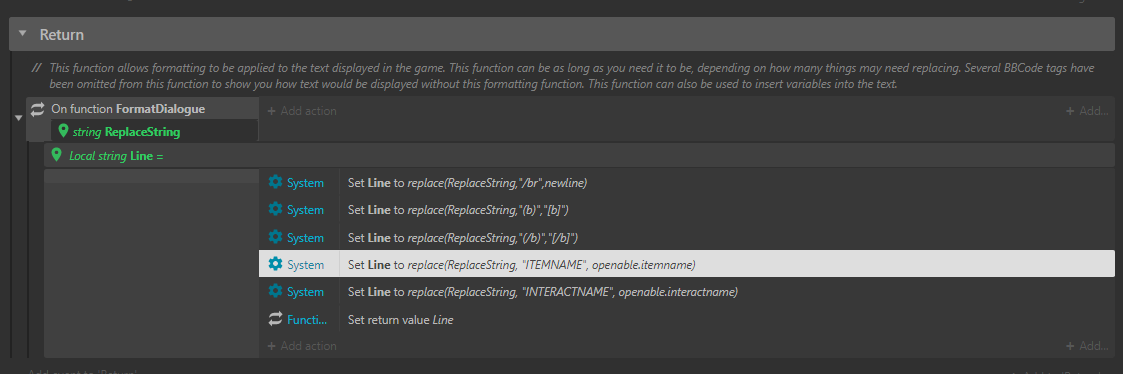Screen dimensions: 1123x374
Task: Click Function icon on Set return value row
Action: point(275,319)
